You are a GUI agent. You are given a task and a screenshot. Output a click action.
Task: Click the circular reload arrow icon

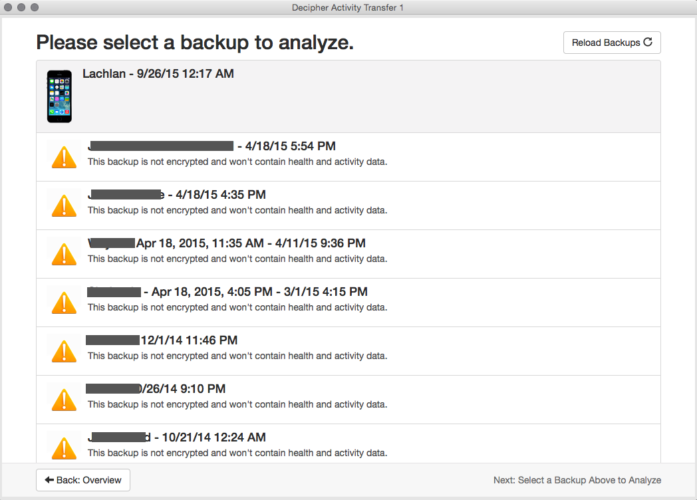point(648,42)
